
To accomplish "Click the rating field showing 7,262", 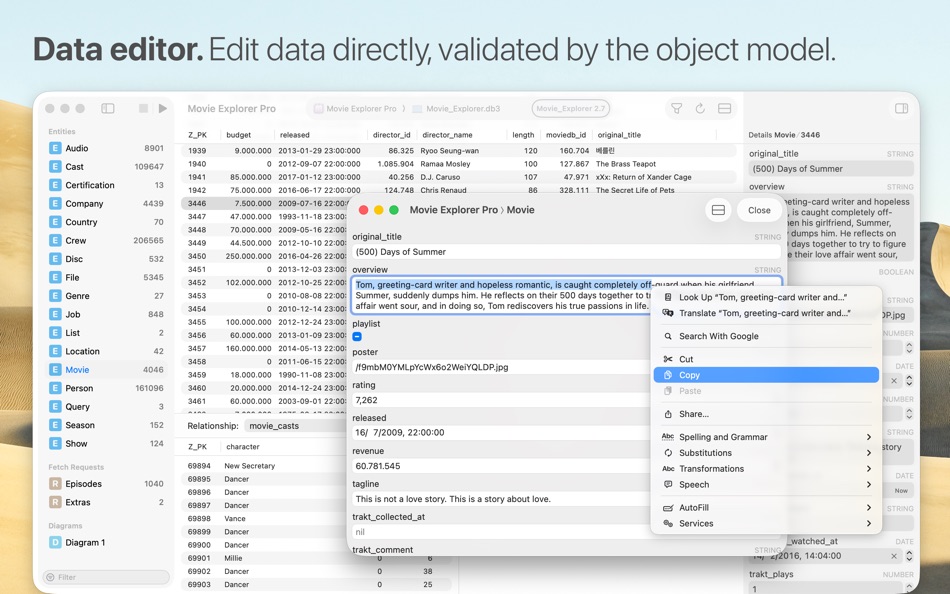I will tap(500, 400).
